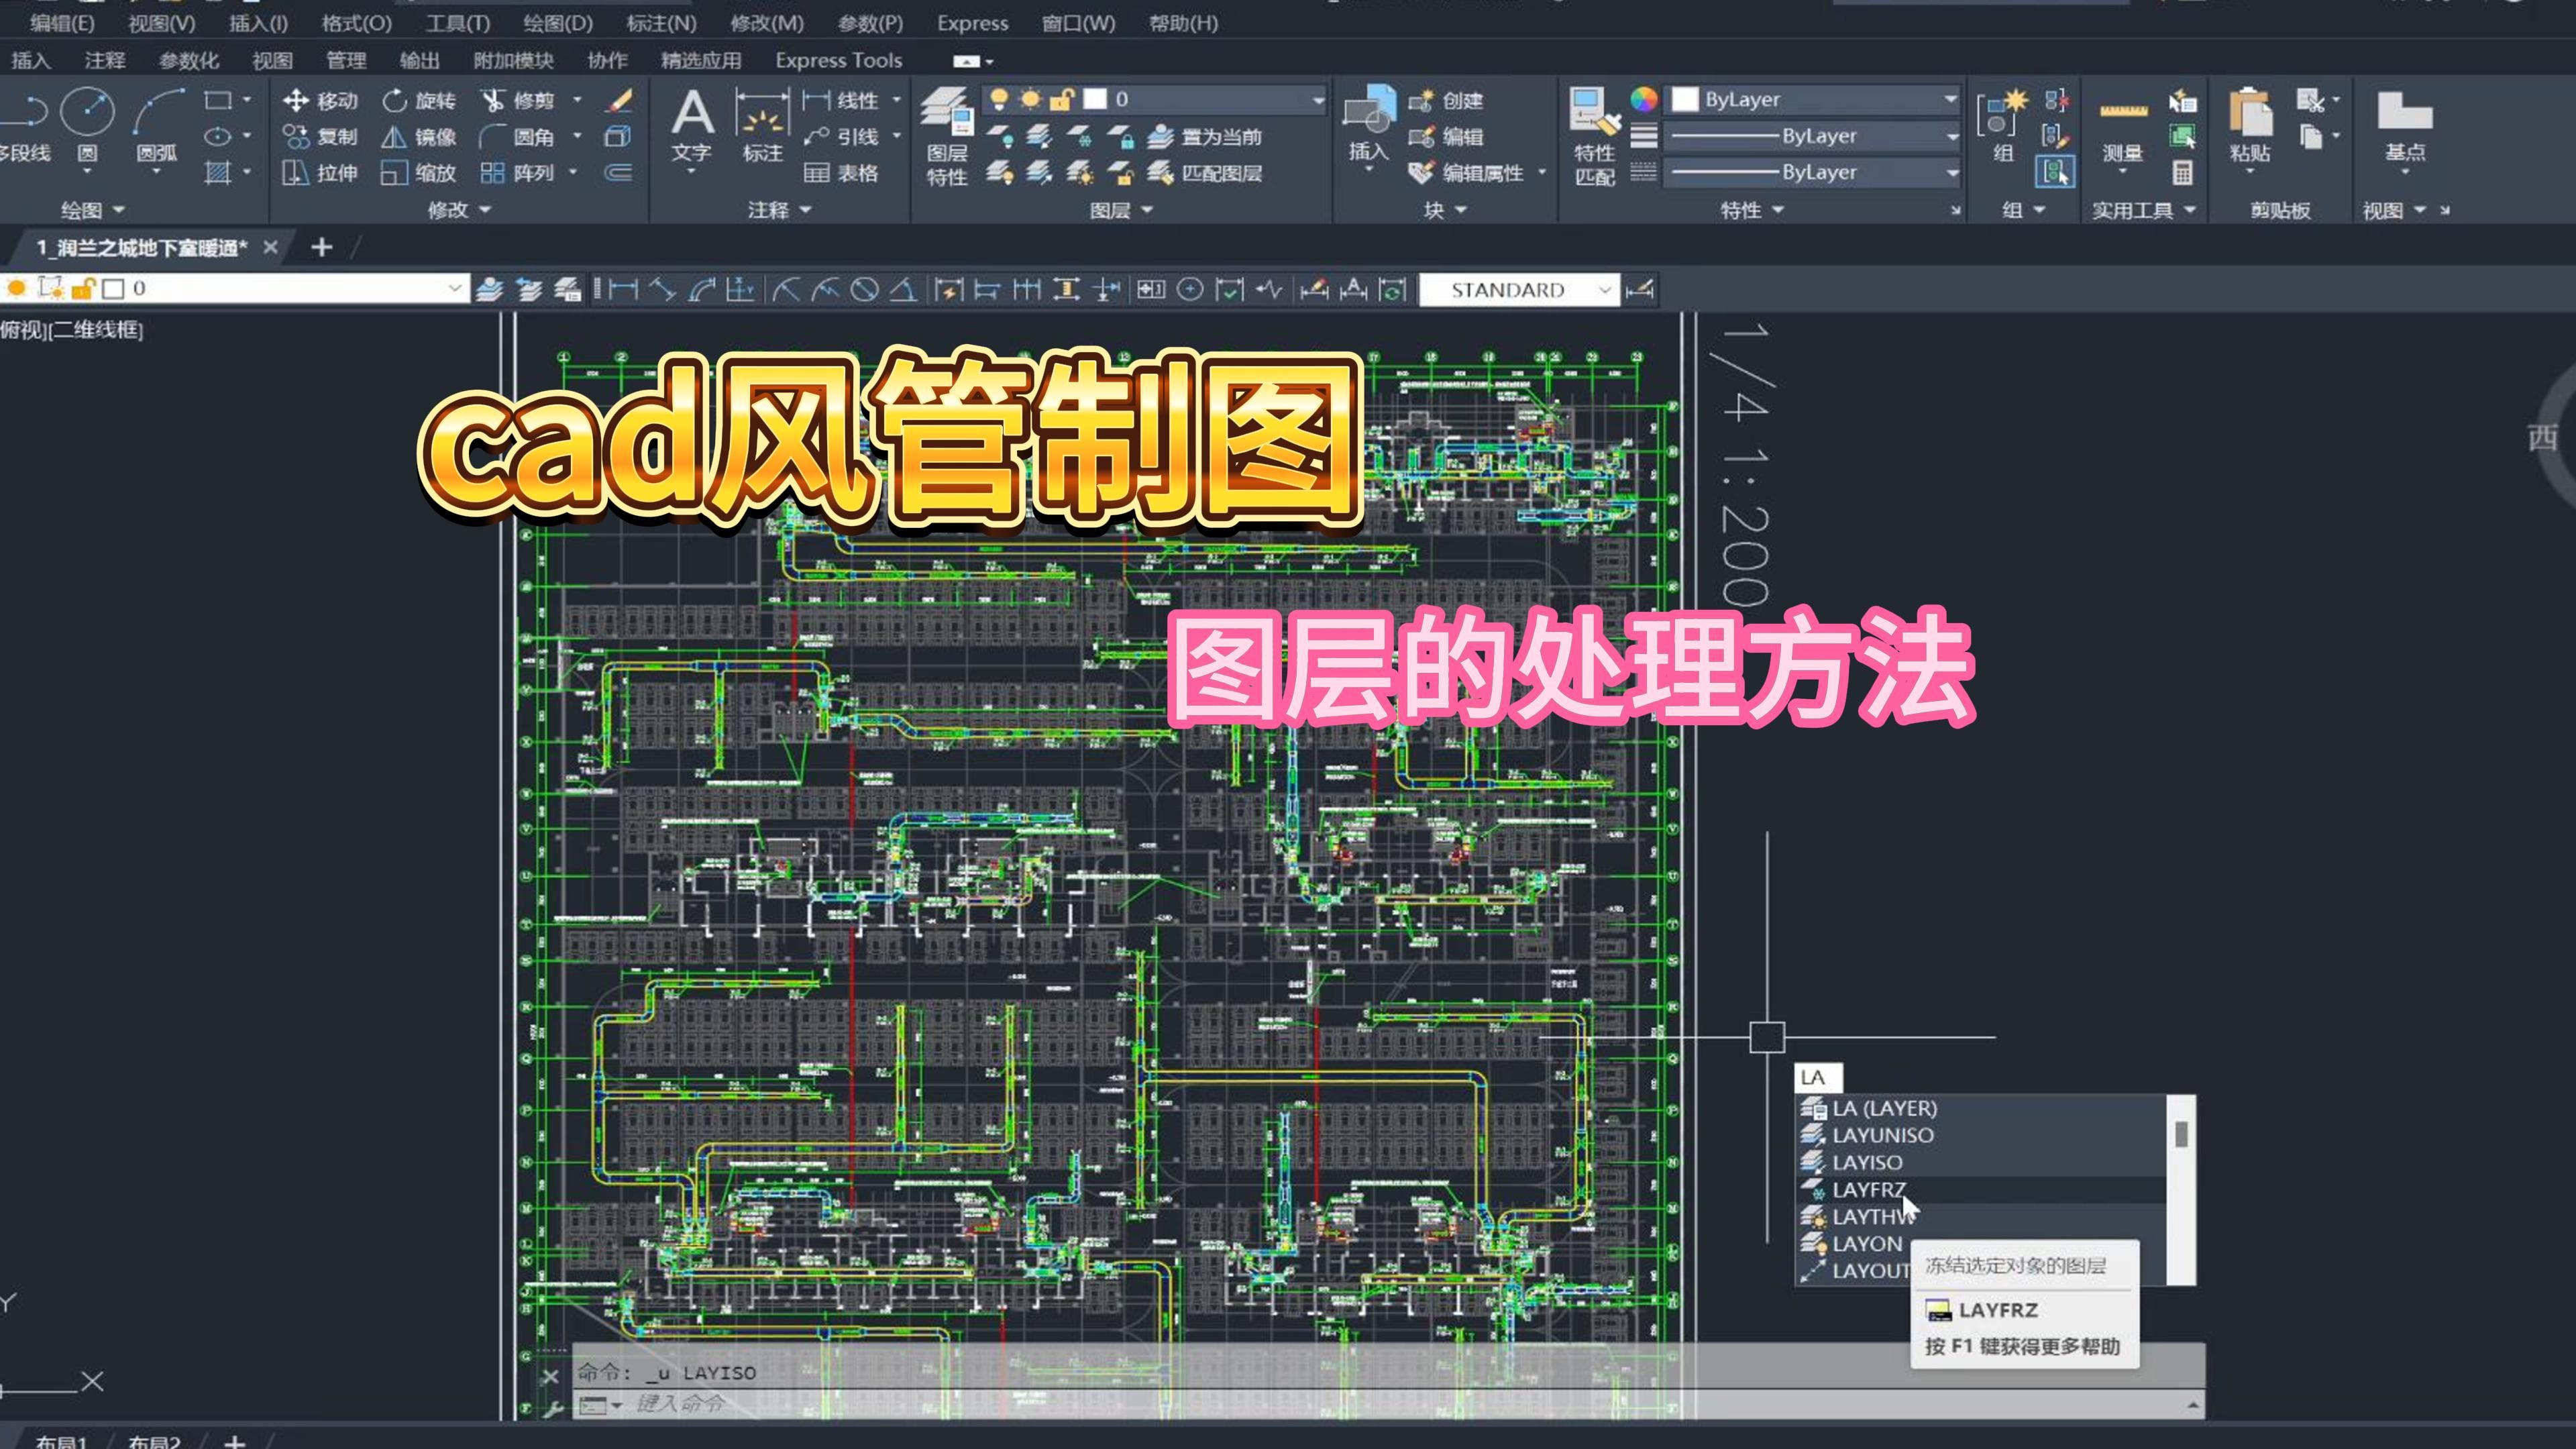Expand the layer 0 dropdown in ribbon

point(1318,99)
